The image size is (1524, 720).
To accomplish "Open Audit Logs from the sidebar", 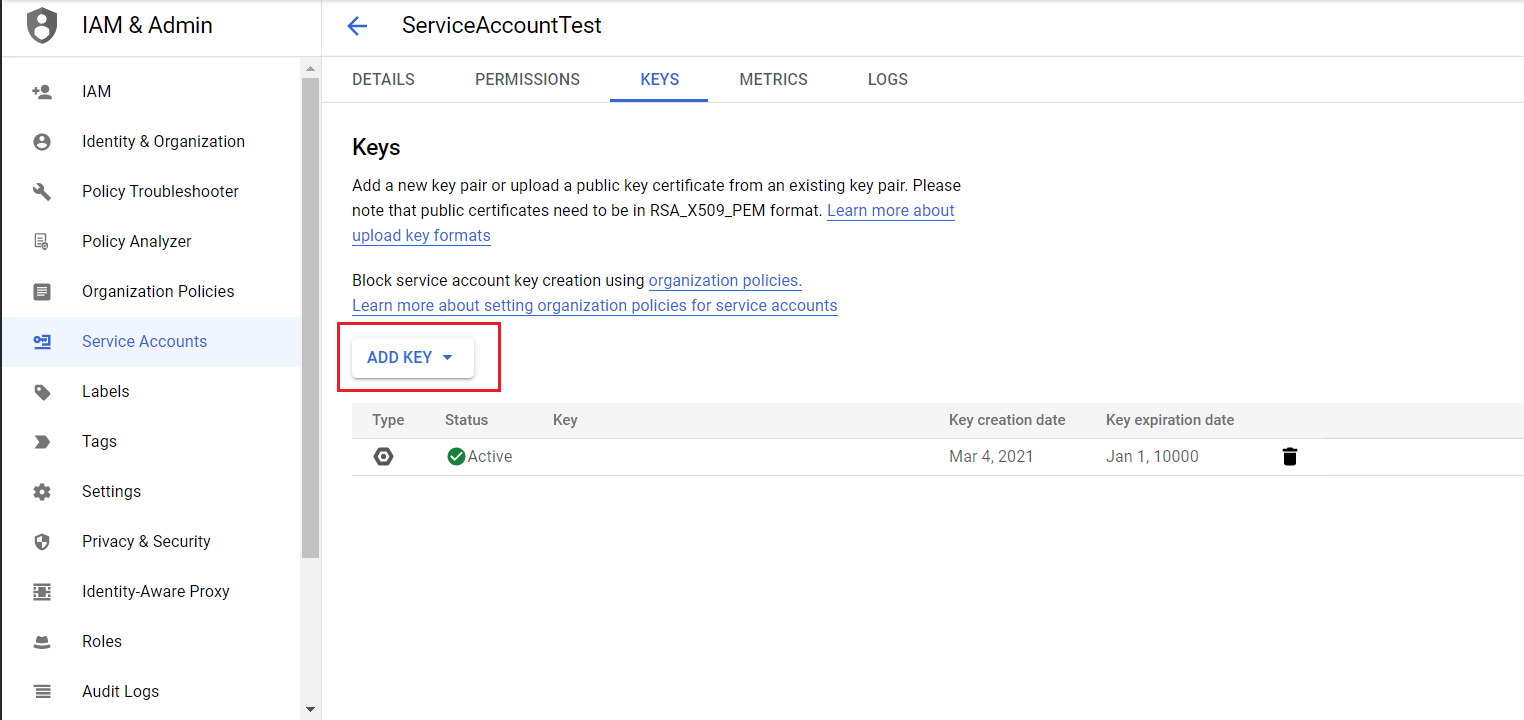I will pos(120,692).
